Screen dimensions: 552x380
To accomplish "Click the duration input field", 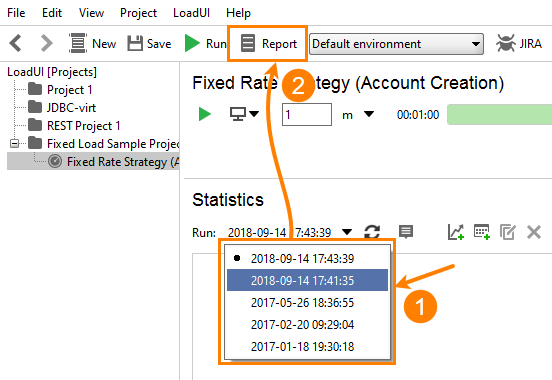I will [x=307, y=114].
